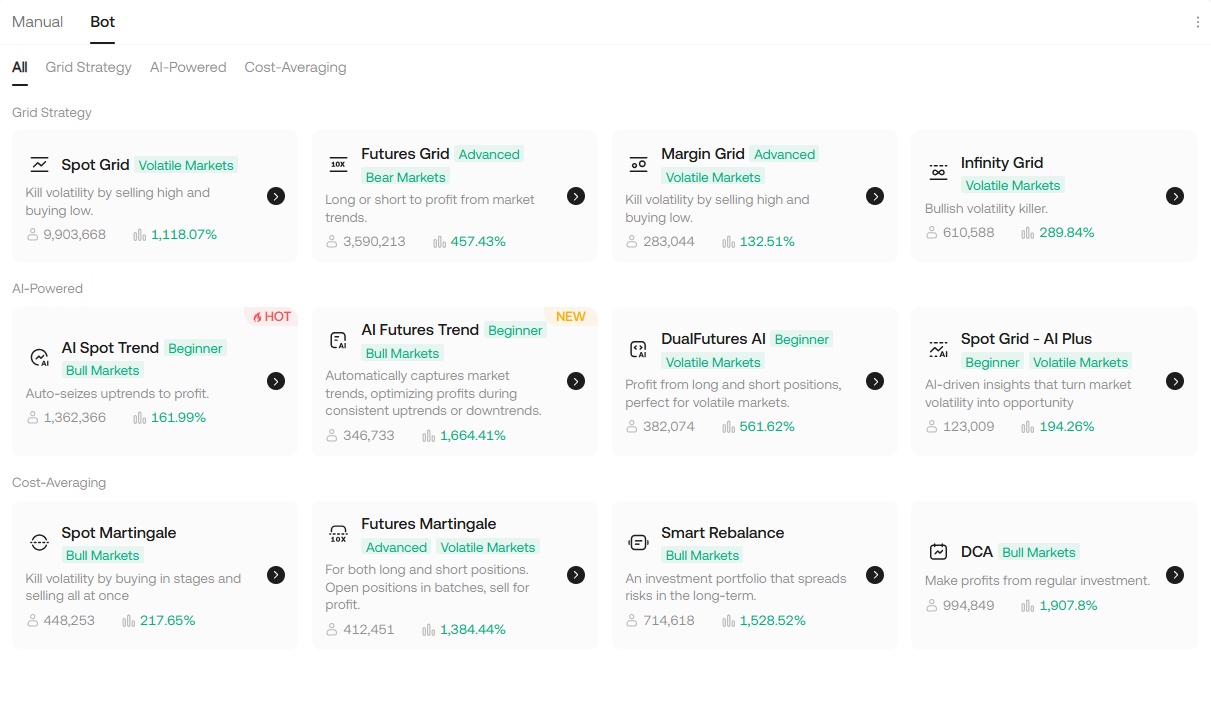Click the AI Spot Trend icon
The image size is (1211, 715).
click(x=39, y=358)
